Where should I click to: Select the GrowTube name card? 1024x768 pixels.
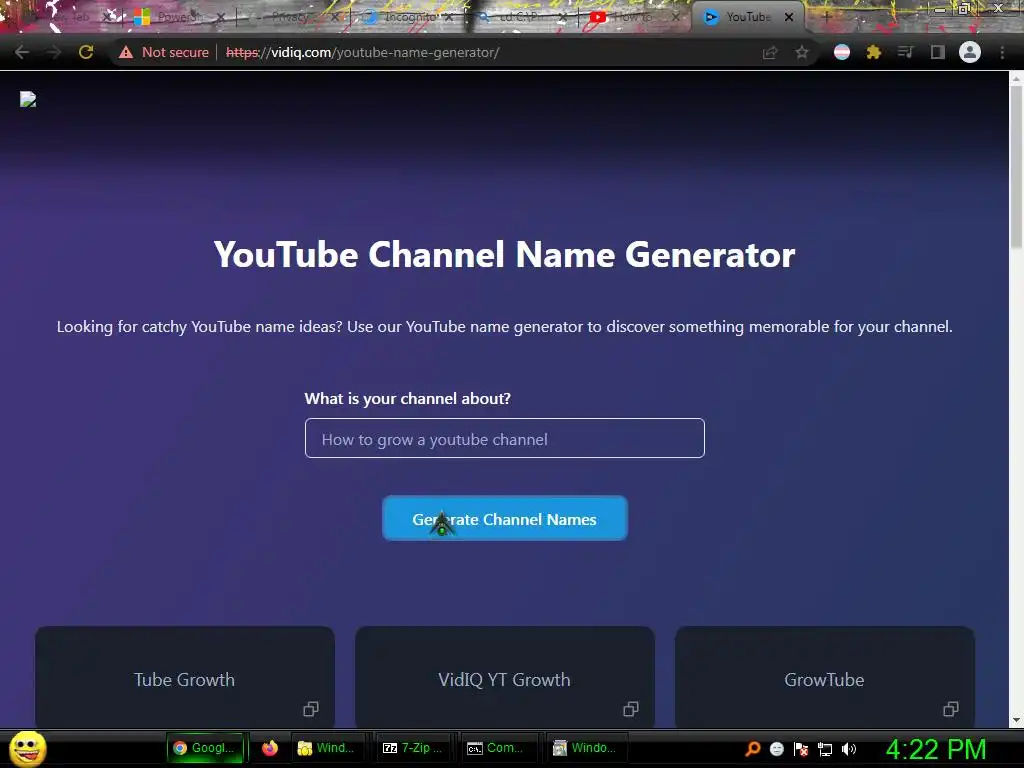tap(825, 677)
